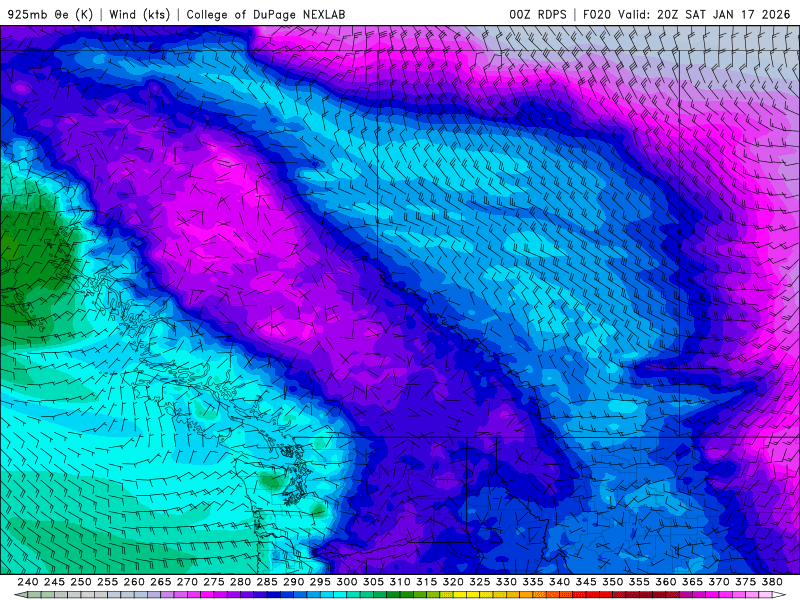
Task: Select the 350 value on the color scale
Action: point(613,582)
